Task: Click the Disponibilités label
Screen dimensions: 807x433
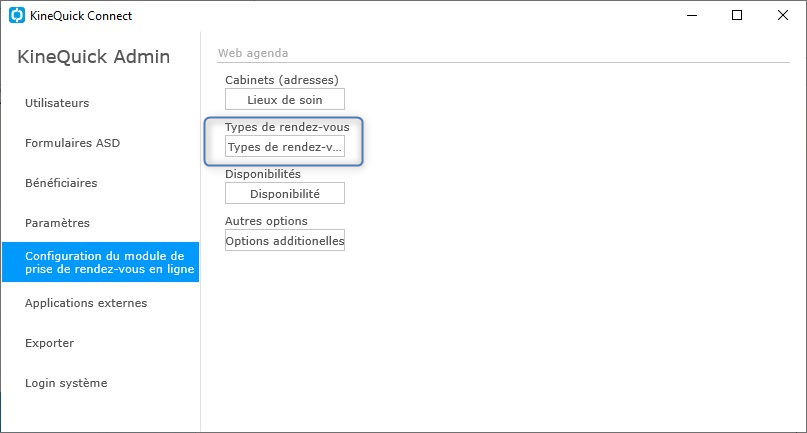Action: (x=263, y=174)
